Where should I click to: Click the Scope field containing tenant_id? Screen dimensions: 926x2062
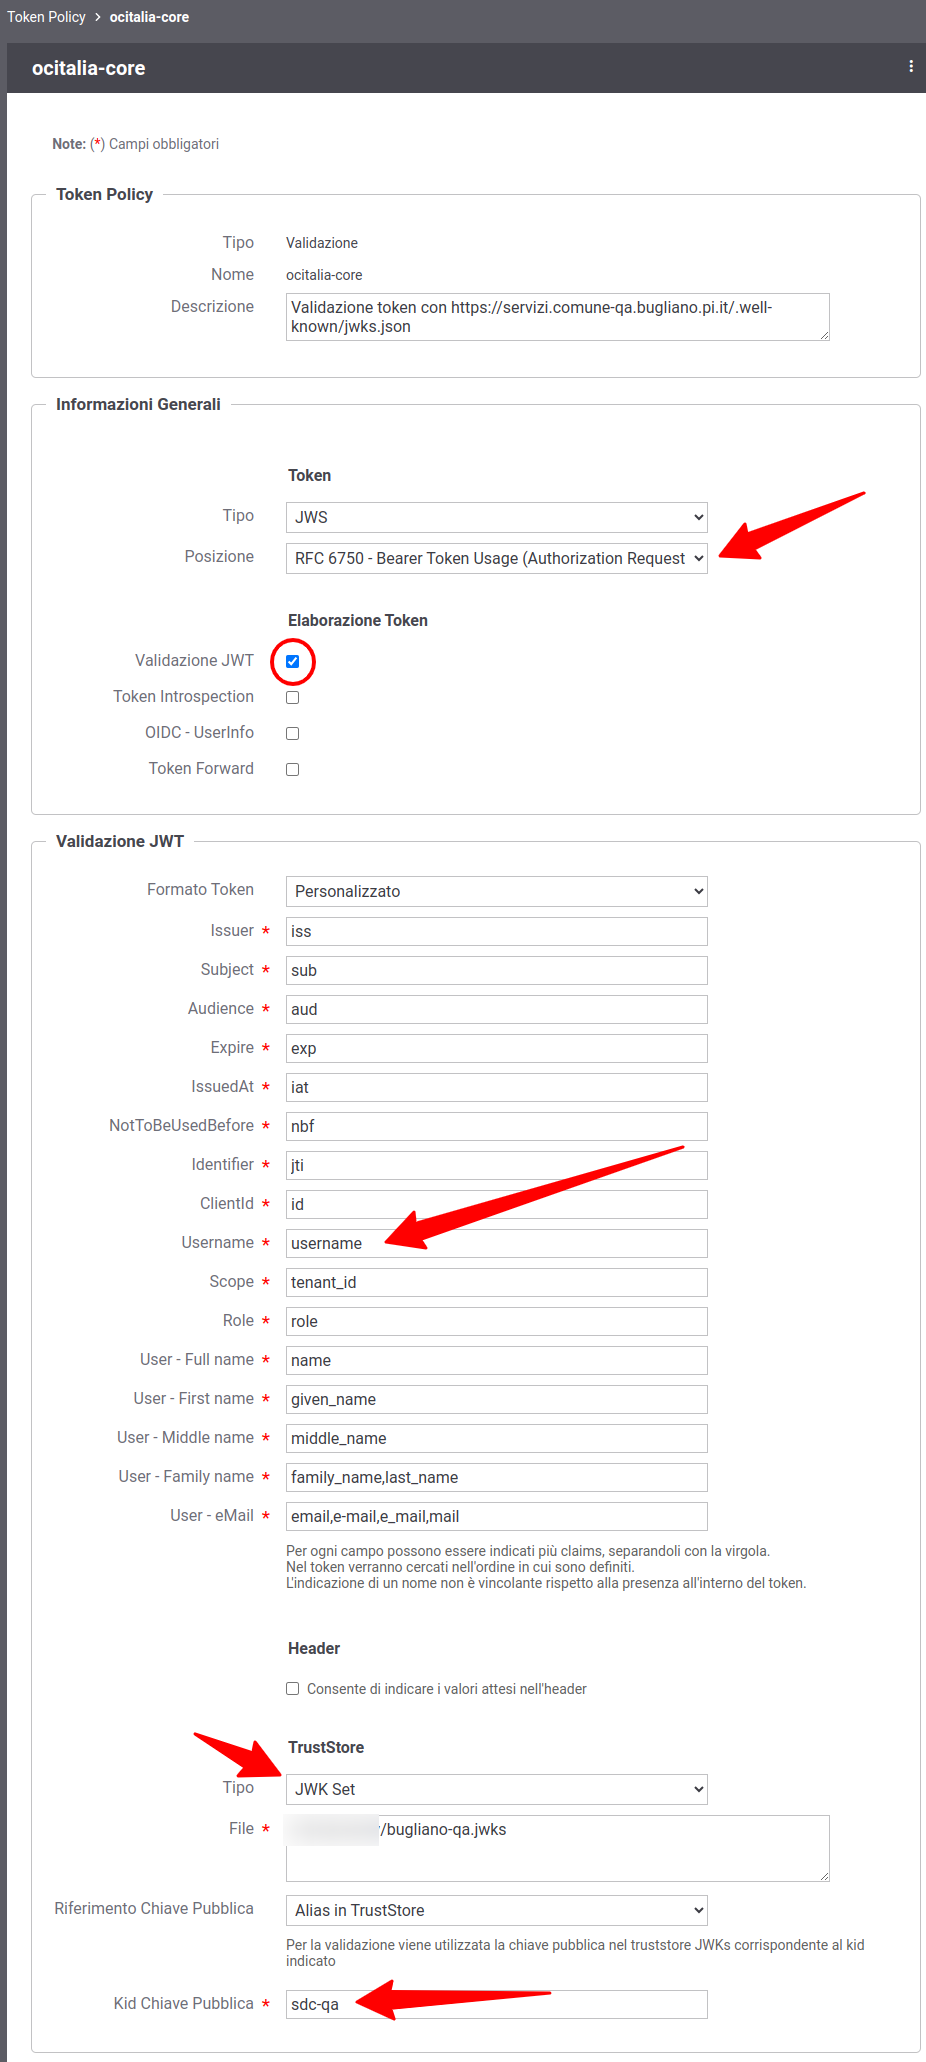tap(496, 1282)
